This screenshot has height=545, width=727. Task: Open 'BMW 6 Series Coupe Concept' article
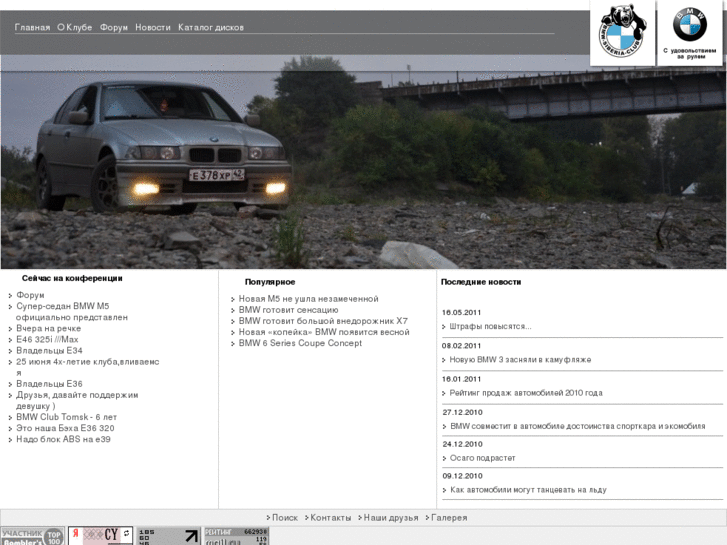(x=300, y=343)
